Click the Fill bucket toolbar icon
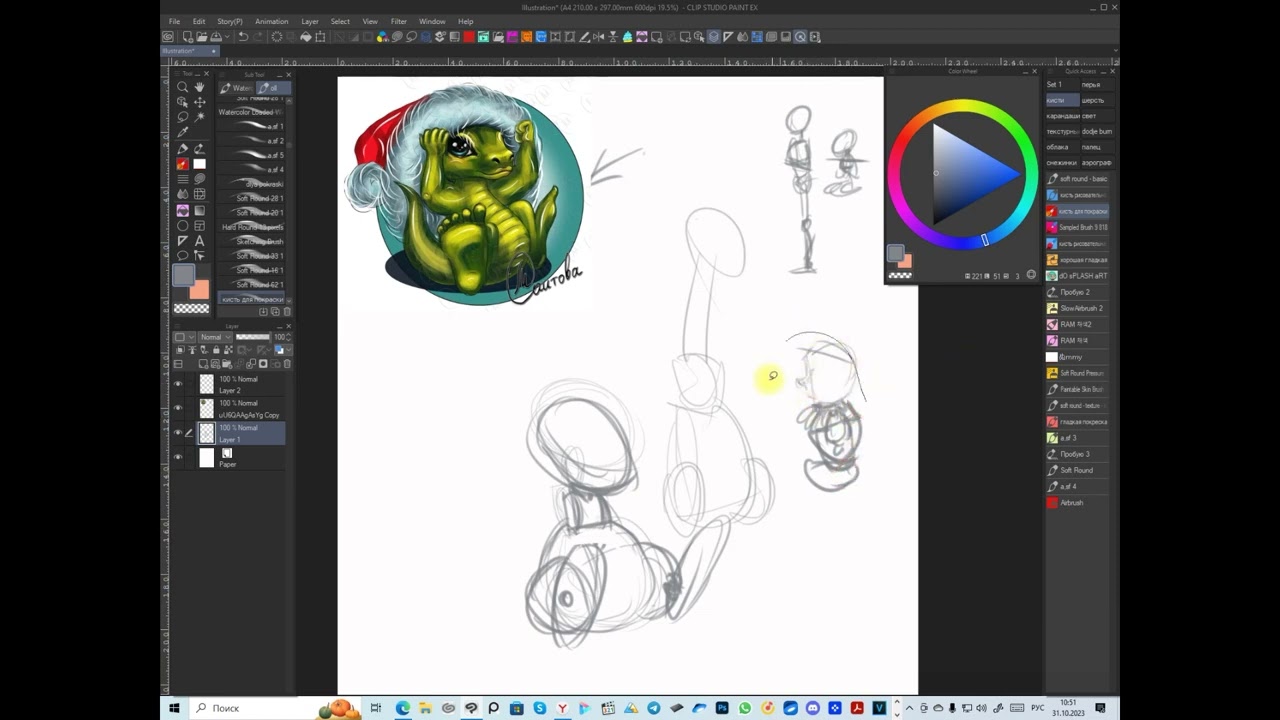The width and height of the screenshot is (1280, 720). [306, 37]
